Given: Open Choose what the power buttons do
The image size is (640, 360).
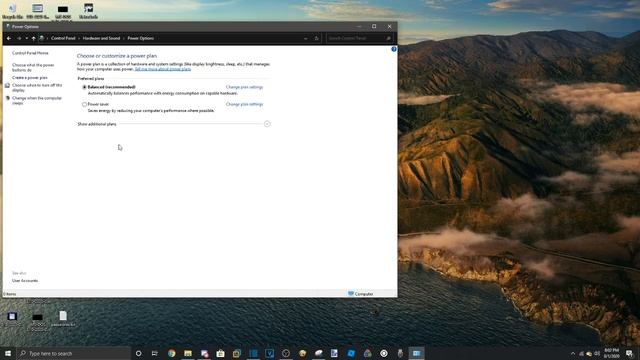Looking at the screenshot, I should (x=33, y=67).
